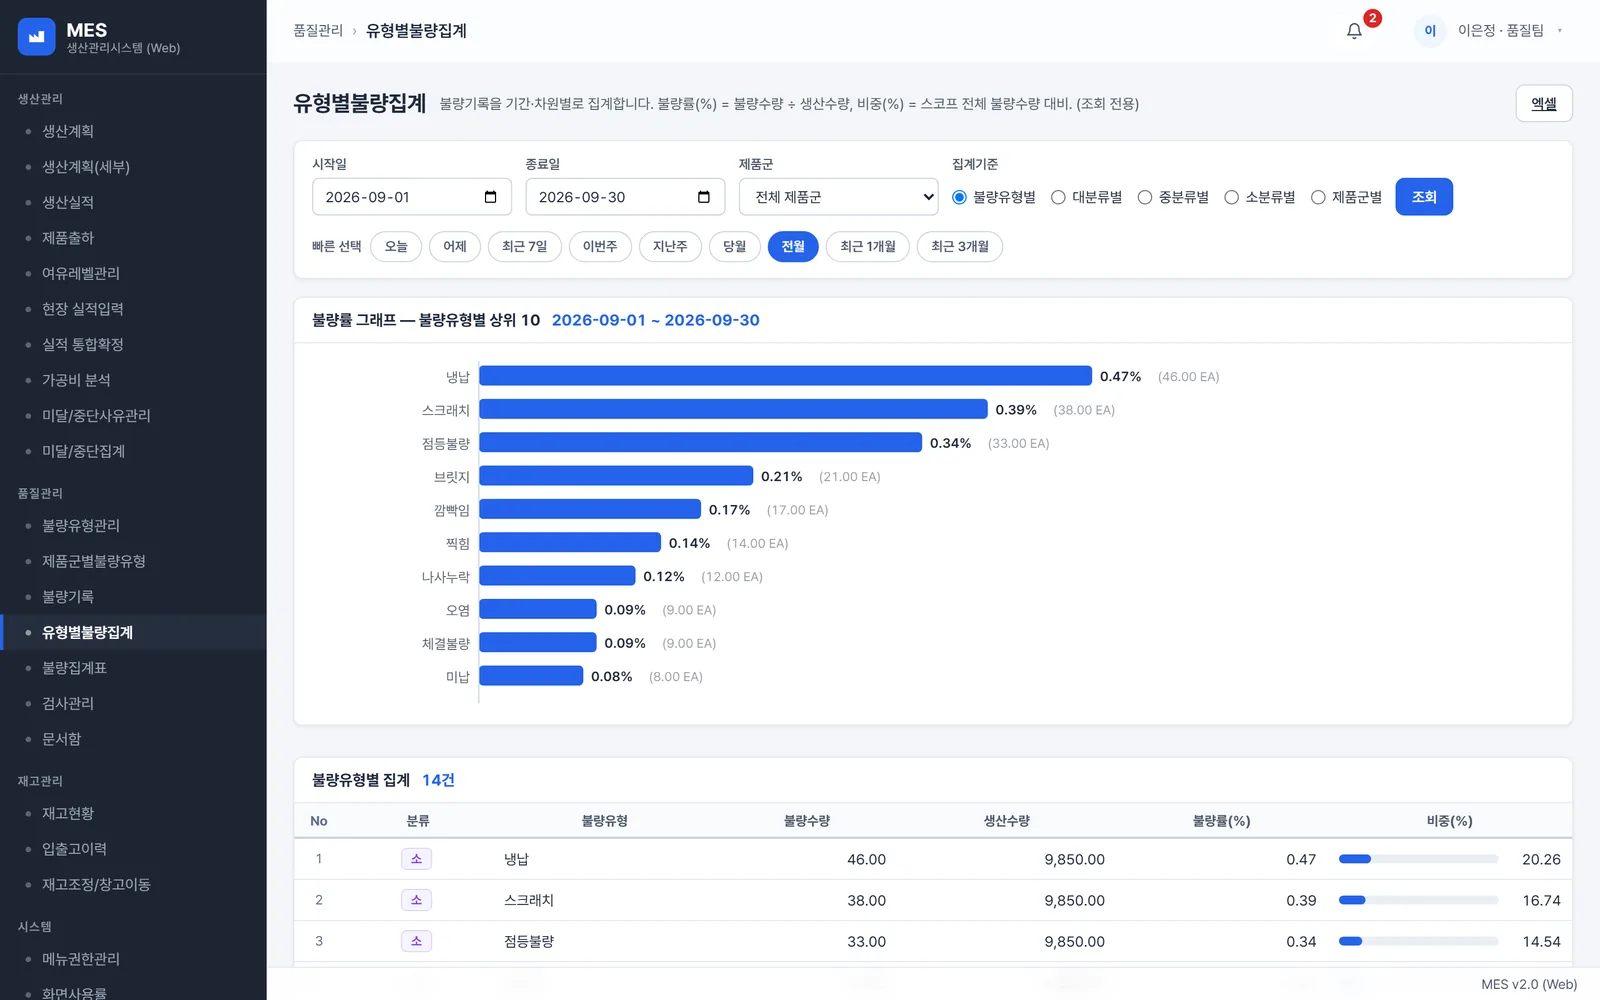Click the 조회 search button
Image resolution: width=1600 pixels, height=1000 pixels.
[1424, 197]
